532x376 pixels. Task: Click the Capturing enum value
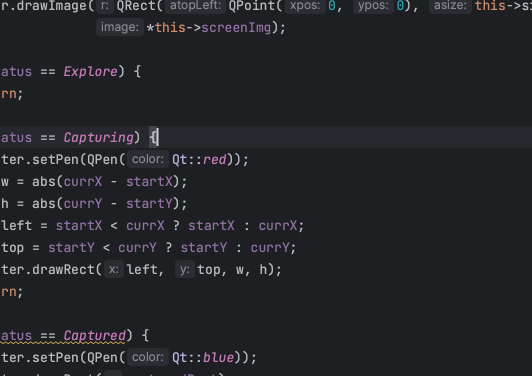point(98,138)
